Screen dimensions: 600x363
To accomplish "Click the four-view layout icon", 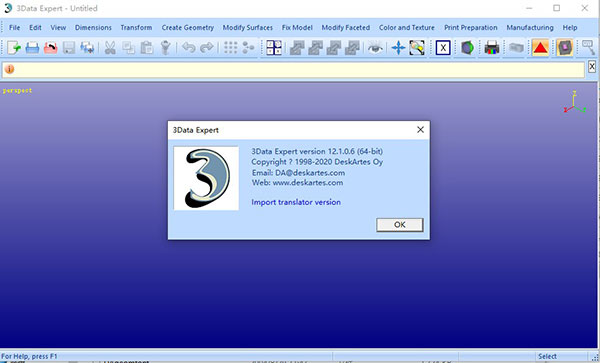I will (274, 48).
